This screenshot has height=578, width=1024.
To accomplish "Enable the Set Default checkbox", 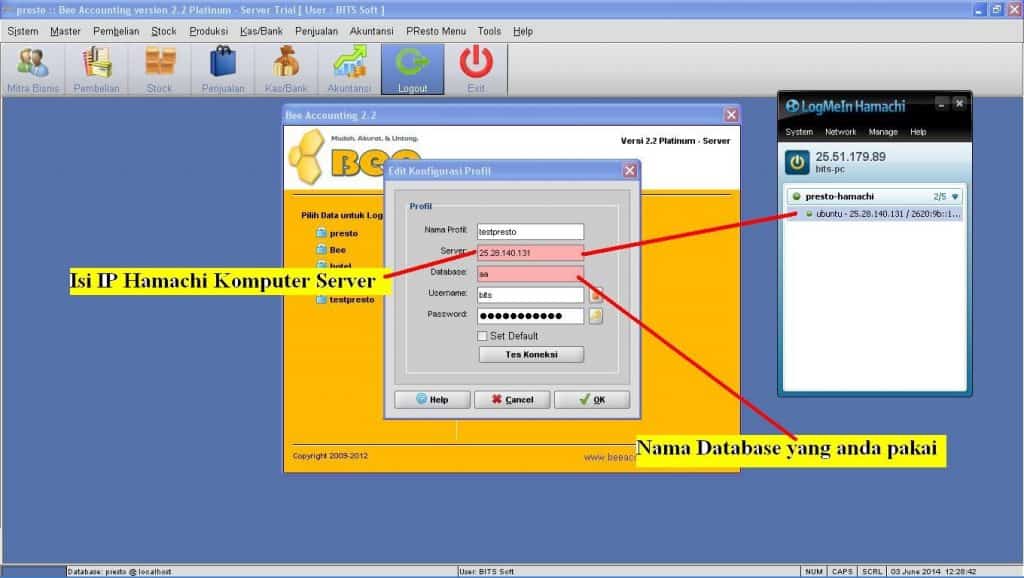I will (x=482, y=336).
